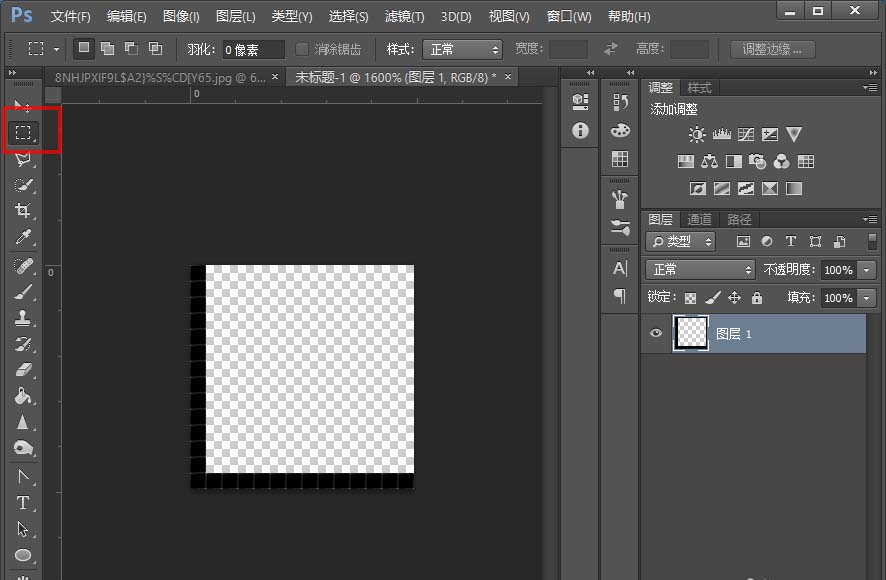
Task: Select the Rectangular Marquee tool
Action: pos(24,132)
